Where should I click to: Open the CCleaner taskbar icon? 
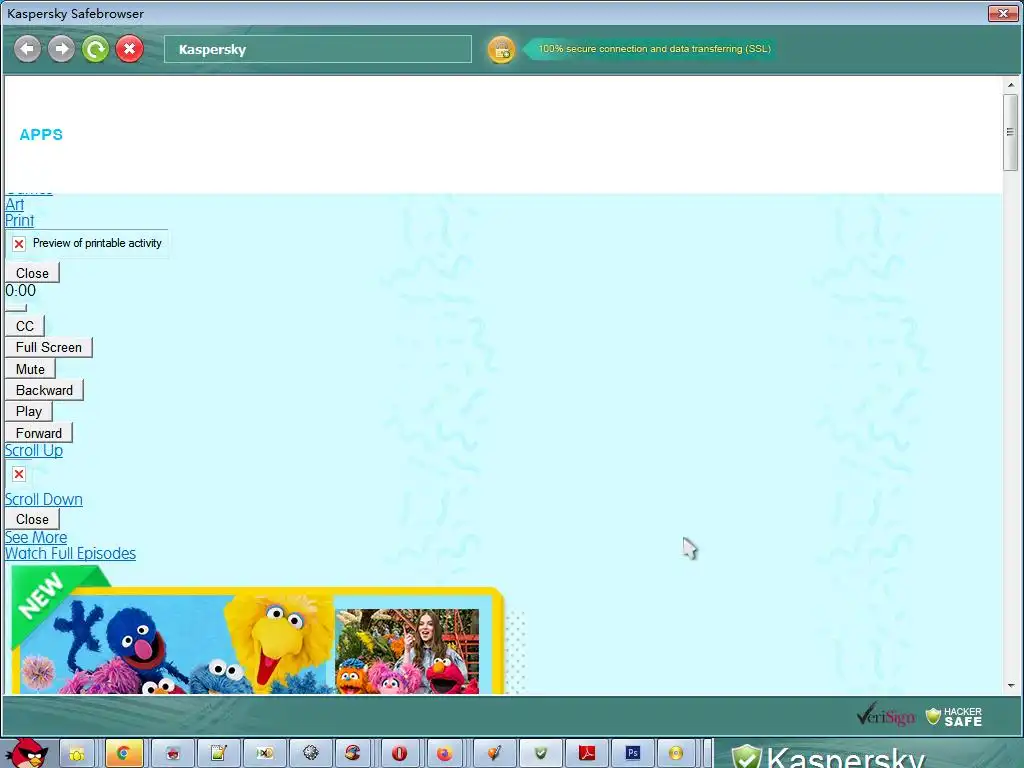[353, 754]
